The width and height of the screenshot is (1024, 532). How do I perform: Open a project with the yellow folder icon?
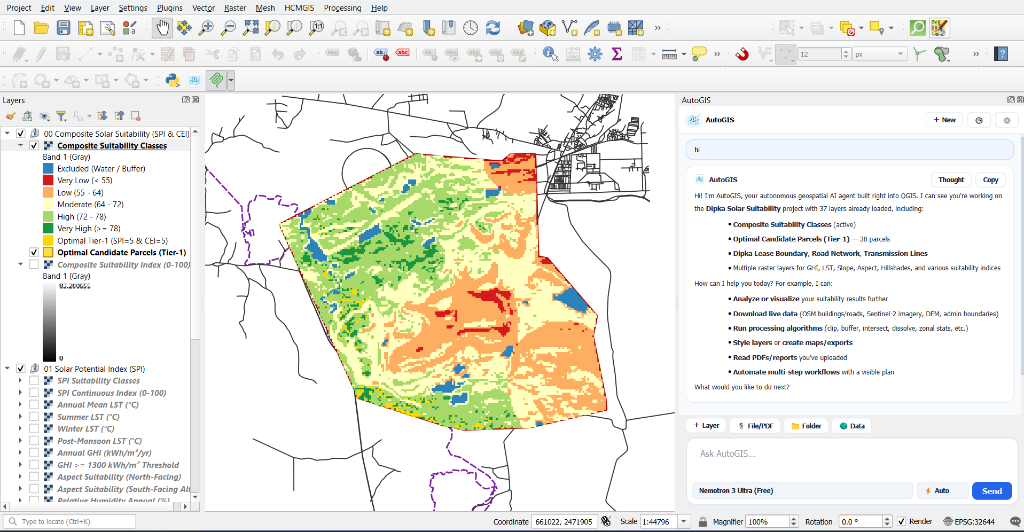point(41,28)
